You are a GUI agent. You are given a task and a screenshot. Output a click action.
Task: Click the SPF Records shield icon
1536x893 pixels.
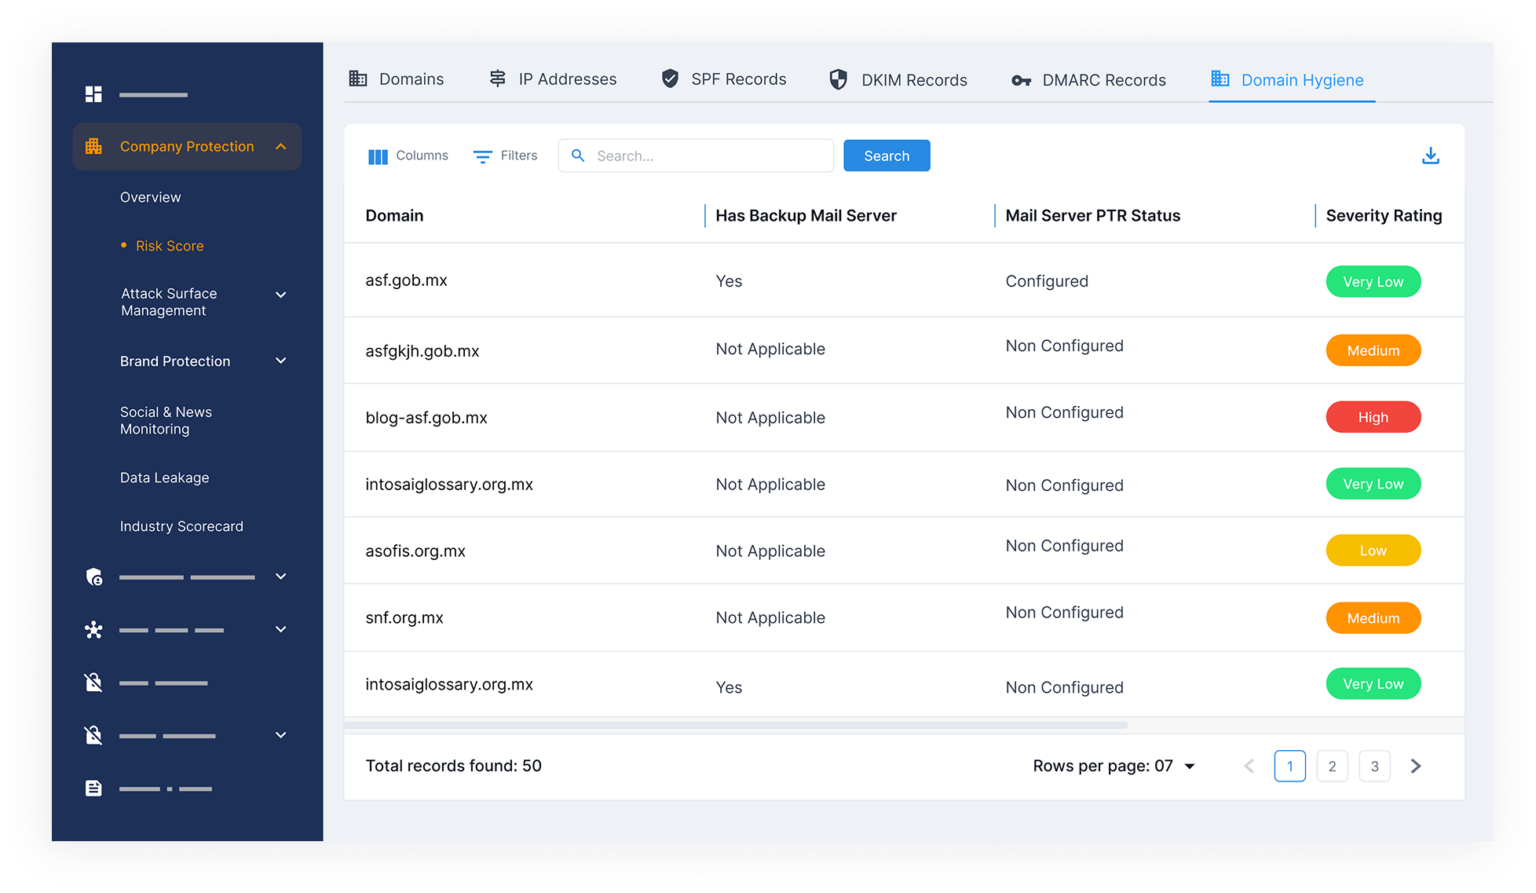point(670,79)
